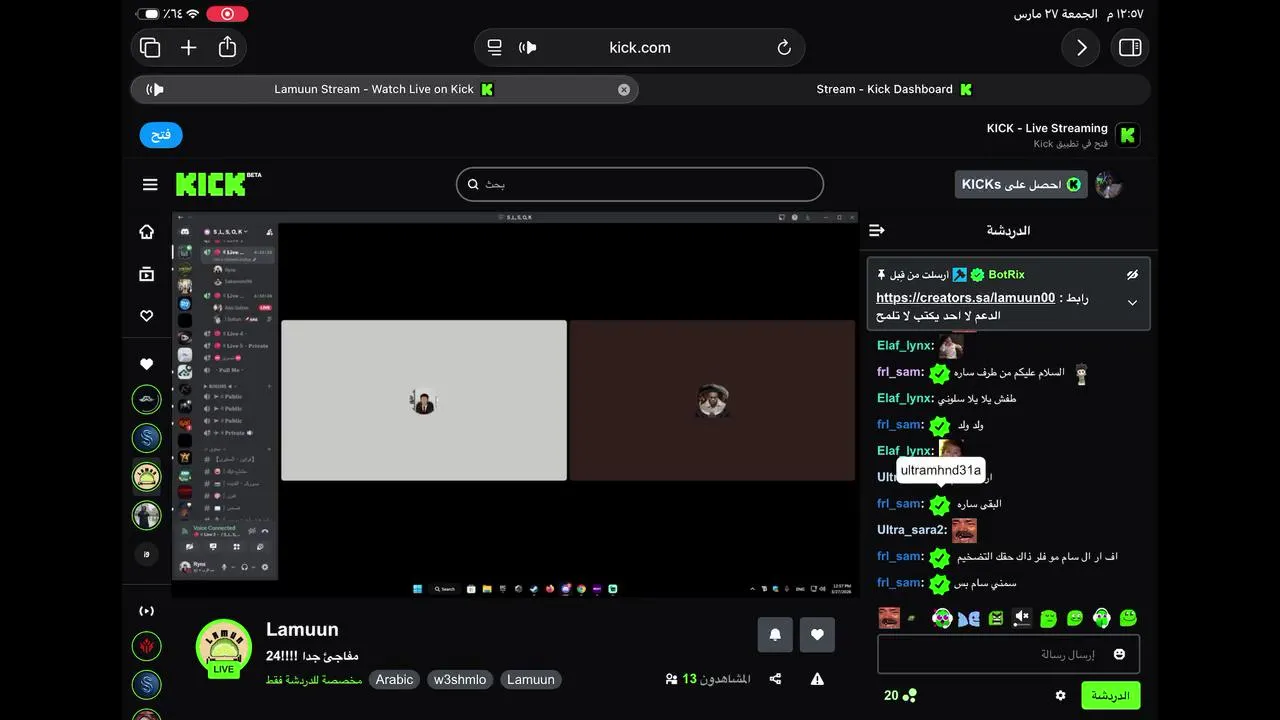Tap the blue فتح open-in-app button

(x=161, y=135)
